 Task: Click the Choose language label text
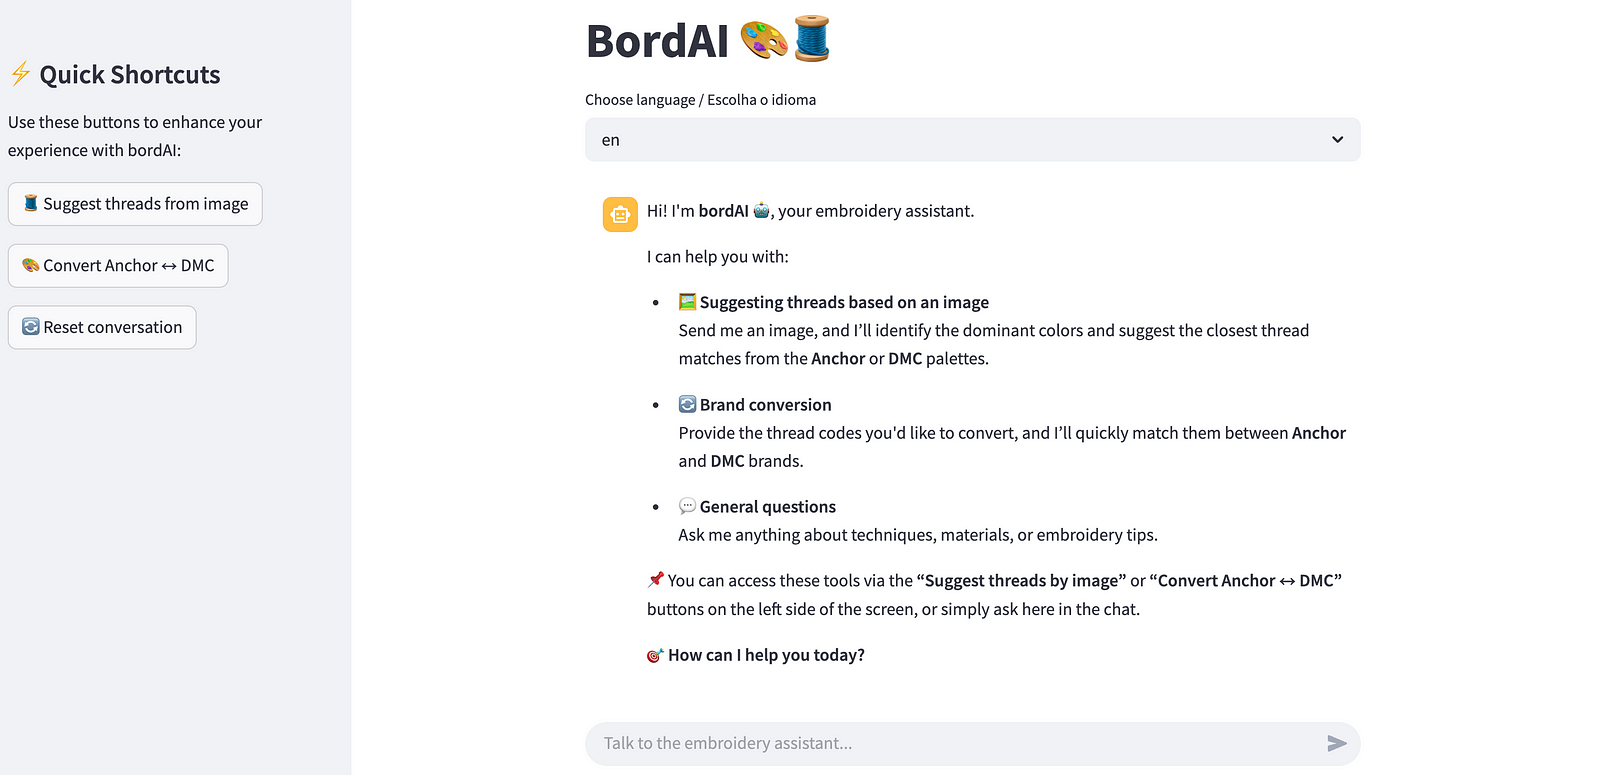tap(700, 100)
